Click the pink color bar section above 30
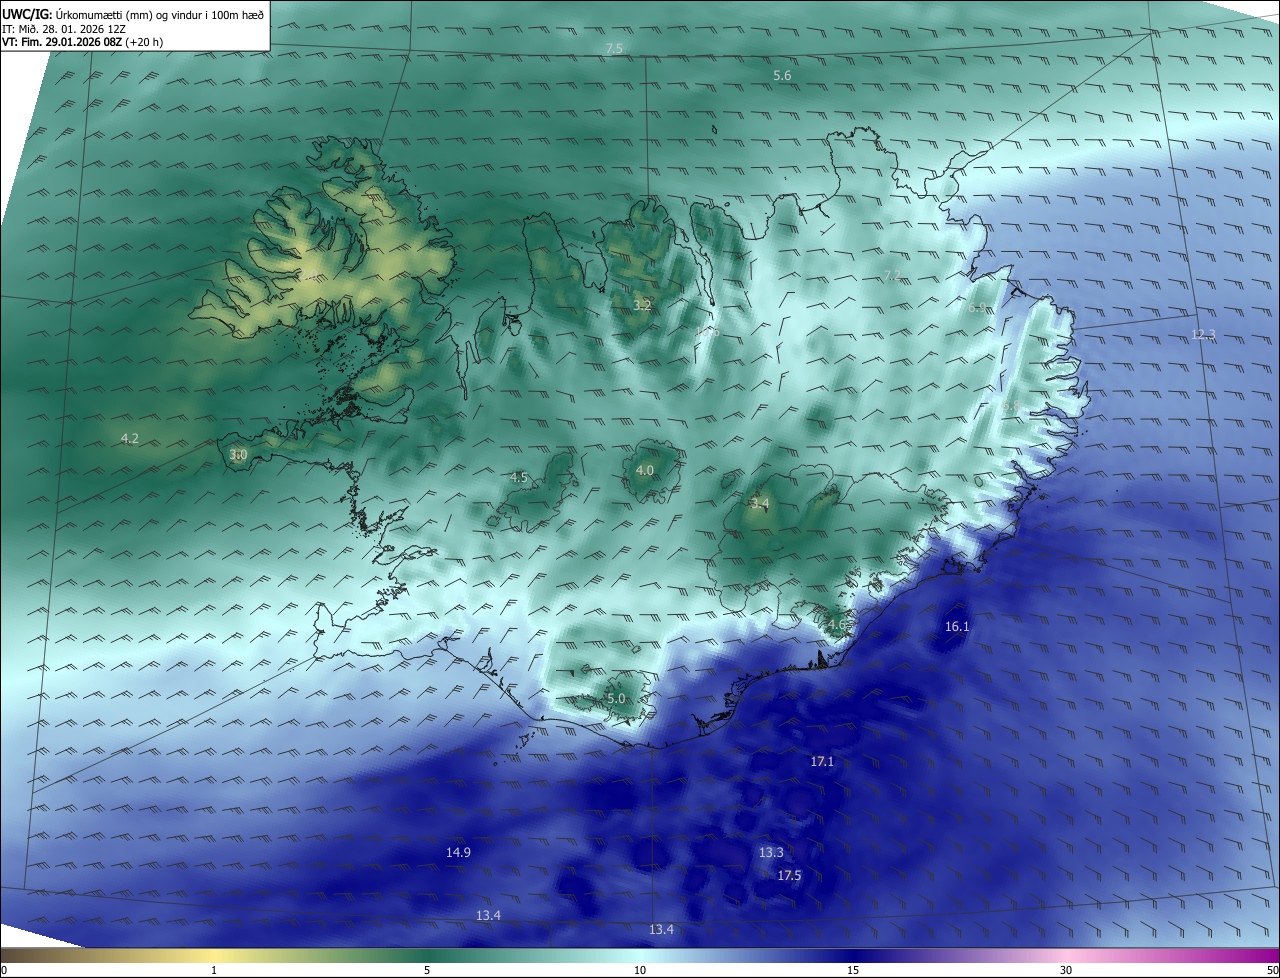 tap(1066, 955)
